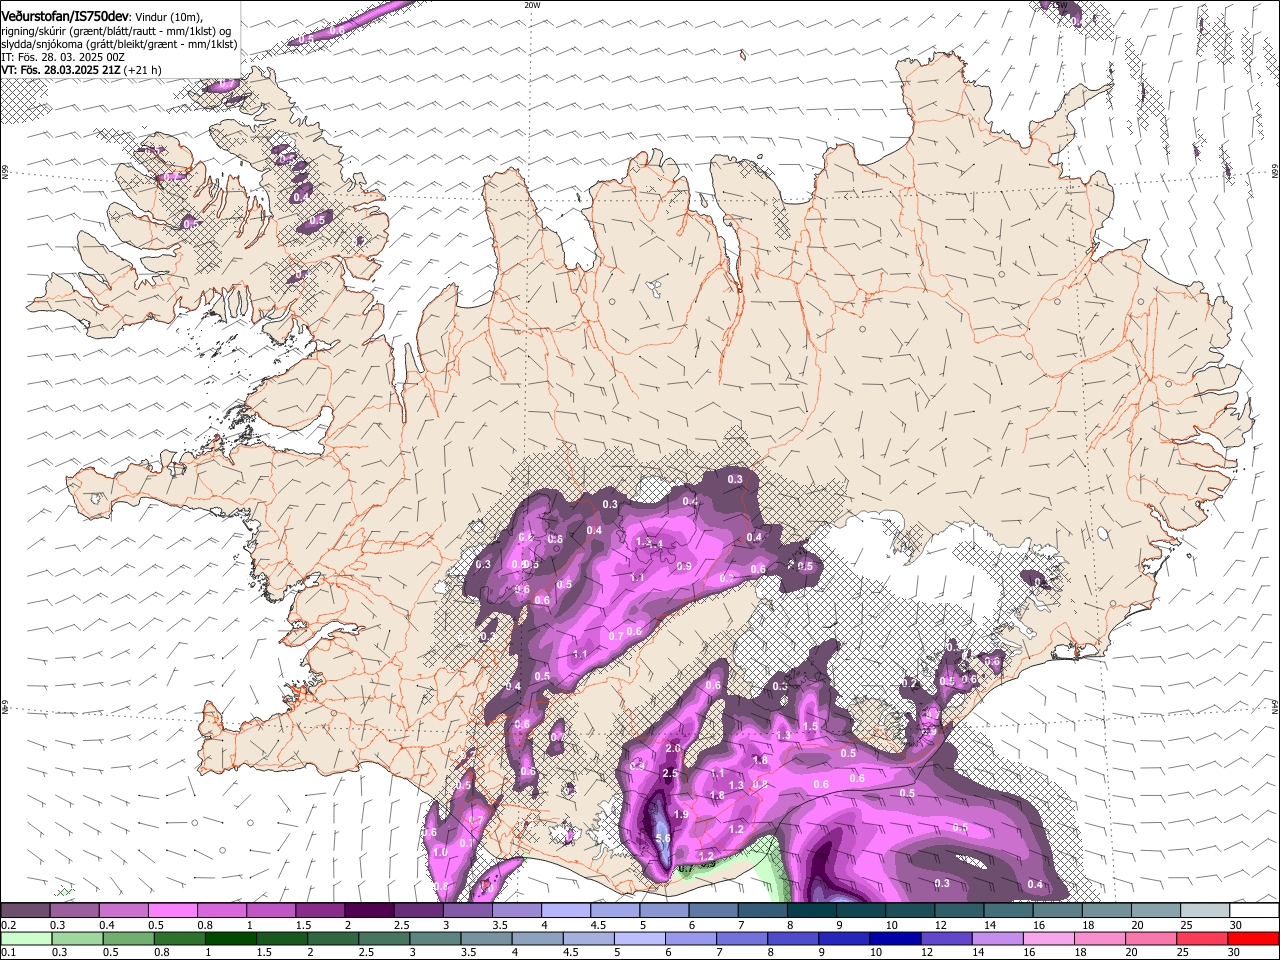Select the snow scale swatch between 8 and 9
Image resolution: width=1280 pixels, height=960 pixels.
[813, 911]
